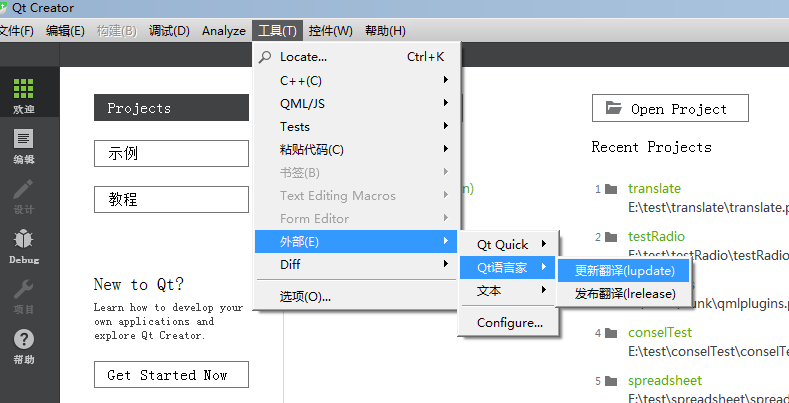Viewport: 789px width, 403px height.
Task: Click folder icon beside testRadio project
Action: (611, 237)
